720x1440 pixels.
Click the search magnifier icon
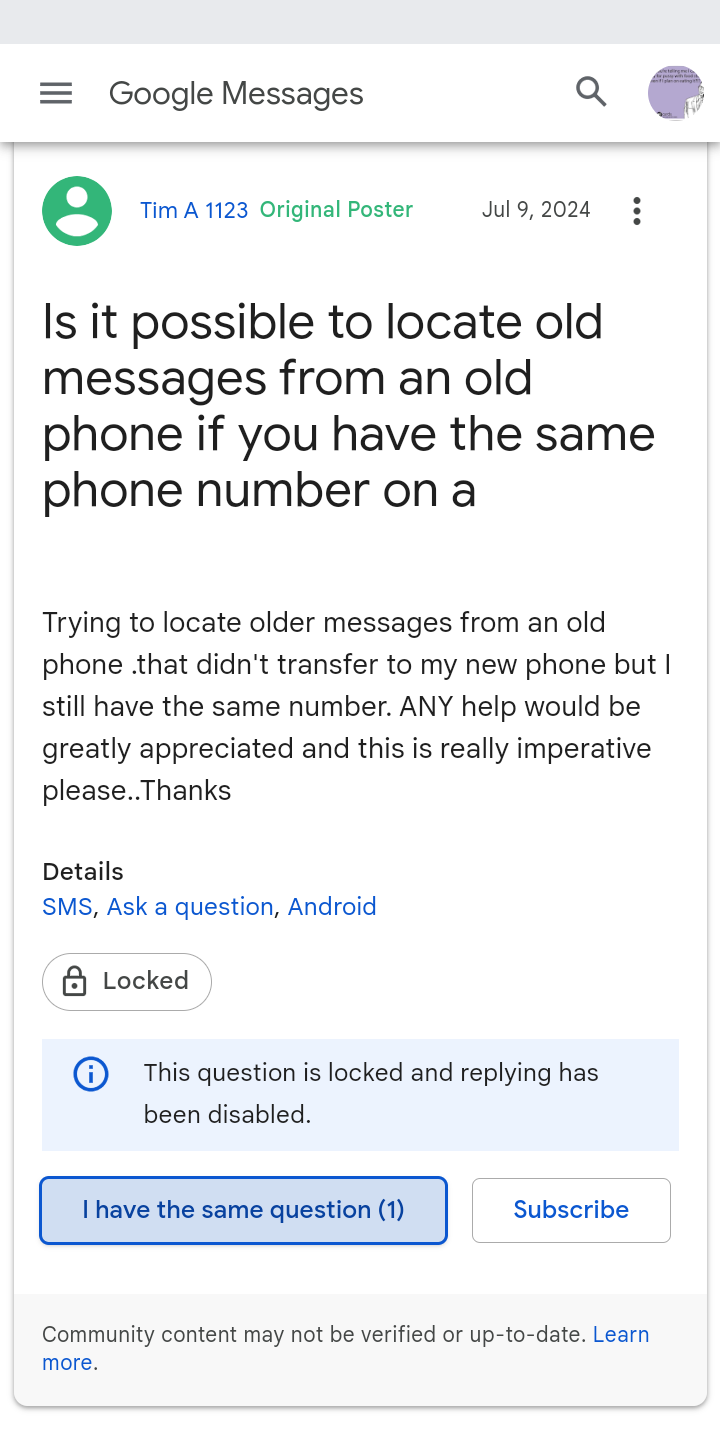592,92
